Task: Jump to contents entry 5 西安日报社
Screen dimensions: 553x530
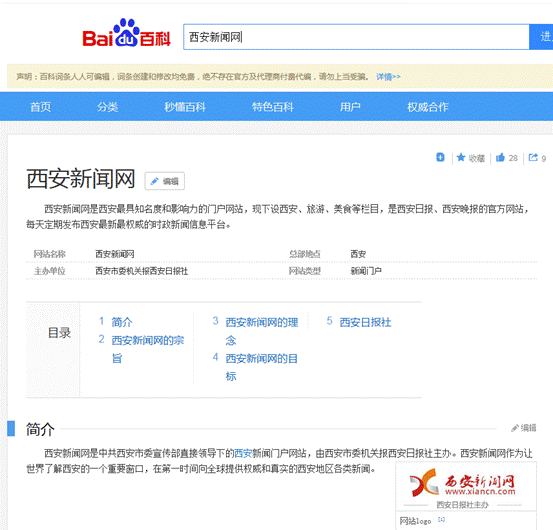Action: [x=365, y=322]
